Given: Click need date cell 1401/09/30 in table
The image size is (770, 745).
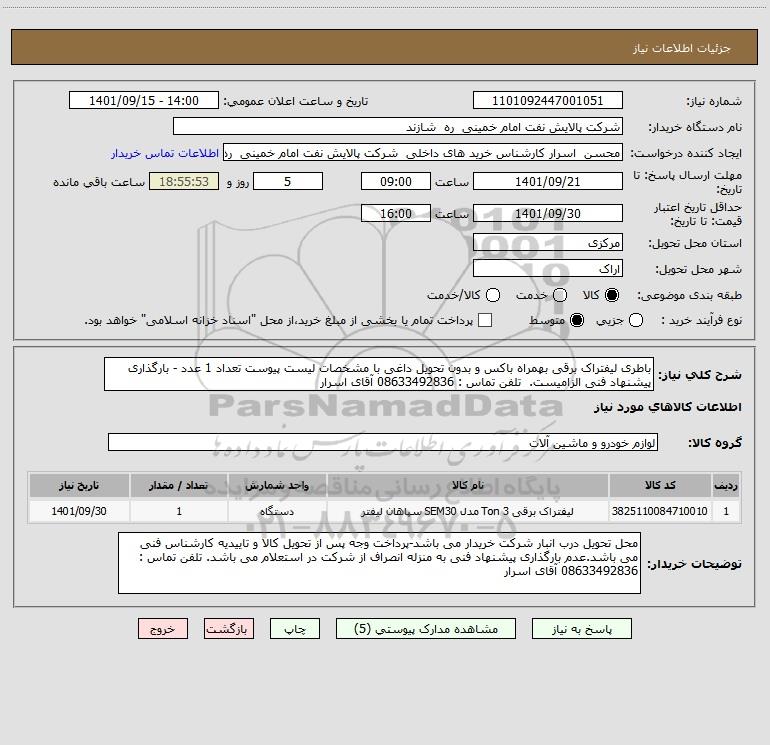Looking at the screenshot, I should [79, 511].
